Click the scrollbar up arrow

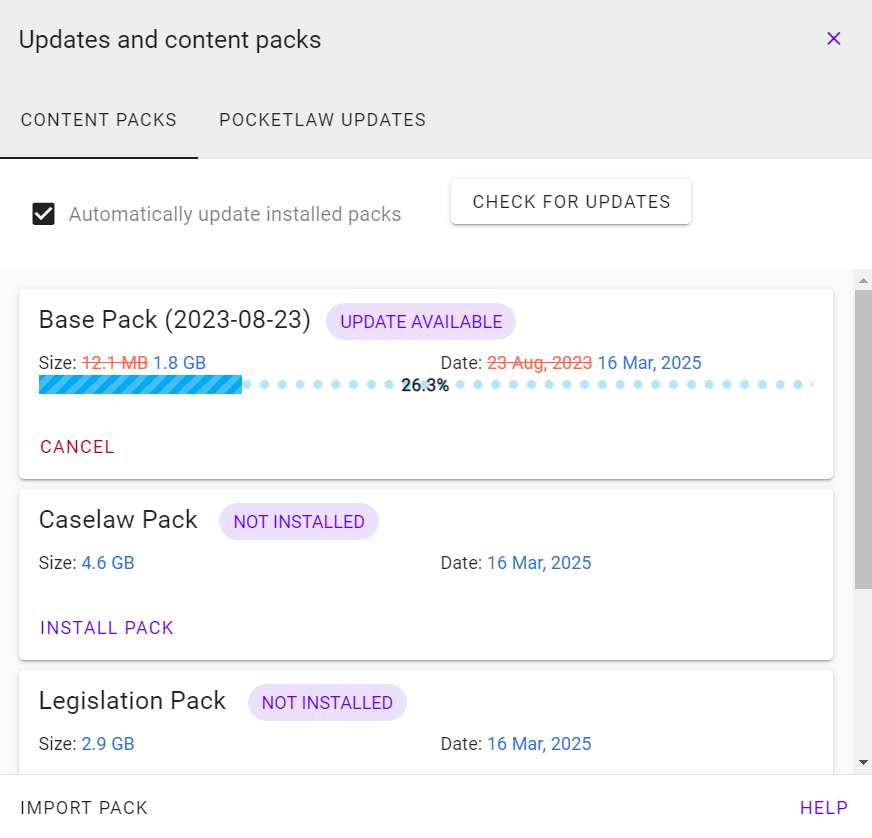(863, 281)
